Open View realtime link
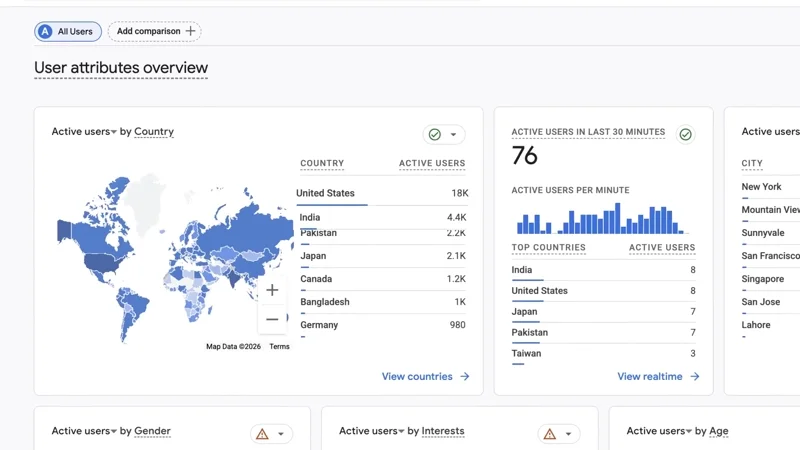The width and height of the screenshot is (800, 450). [x=658, y=377]
